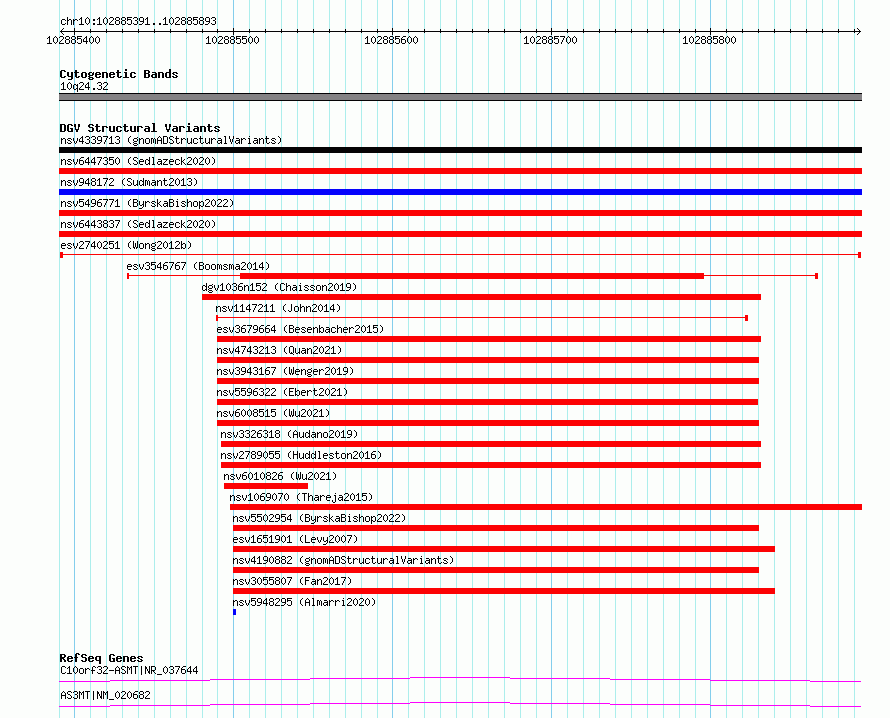Open the esv3679664 (Besenbacher2015) variant label
This screenshot has width=890, height=718.
tap(300, 329)
